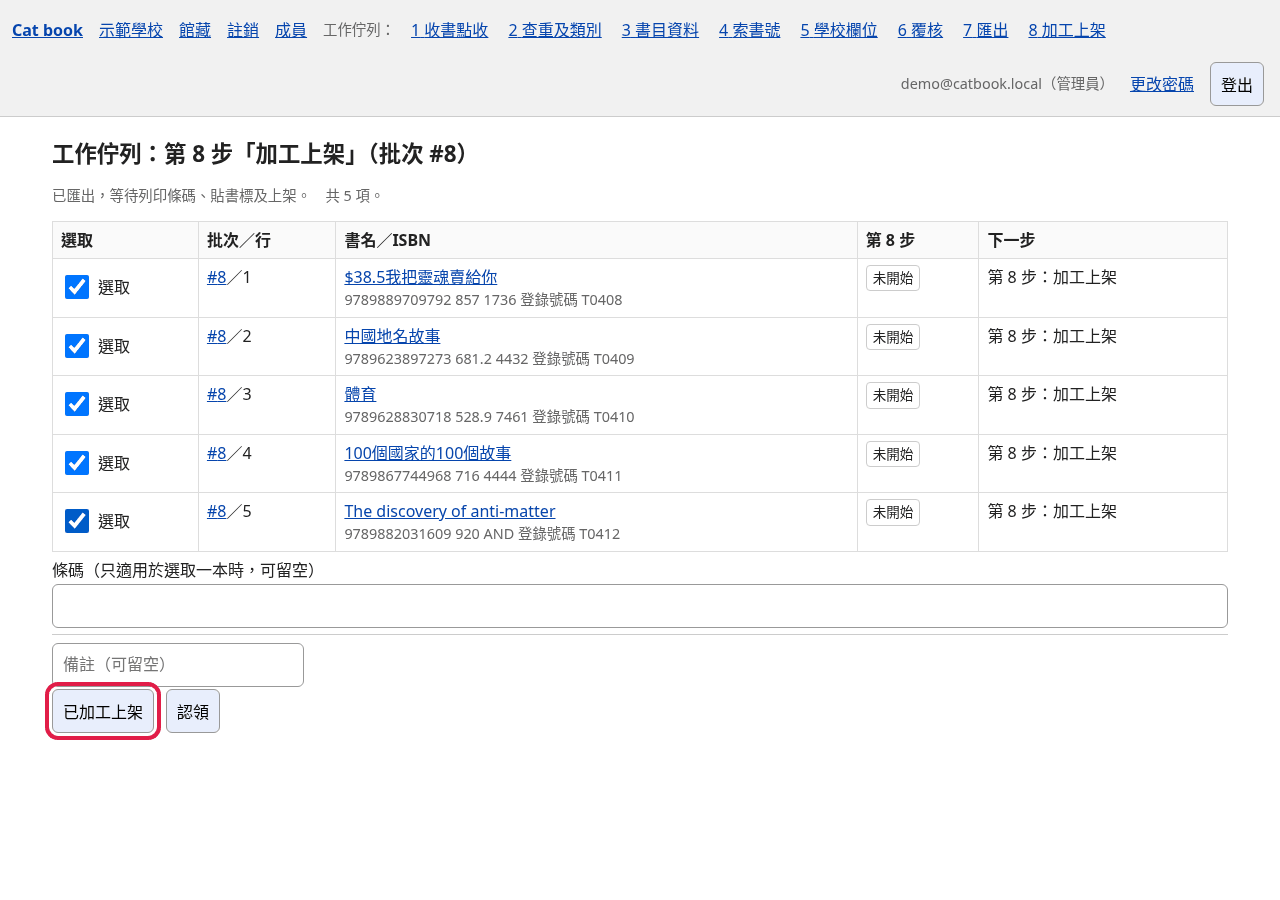Open step 3 書目資料 queue
The width and height of the screenshot is (1280, 900).
660,30
